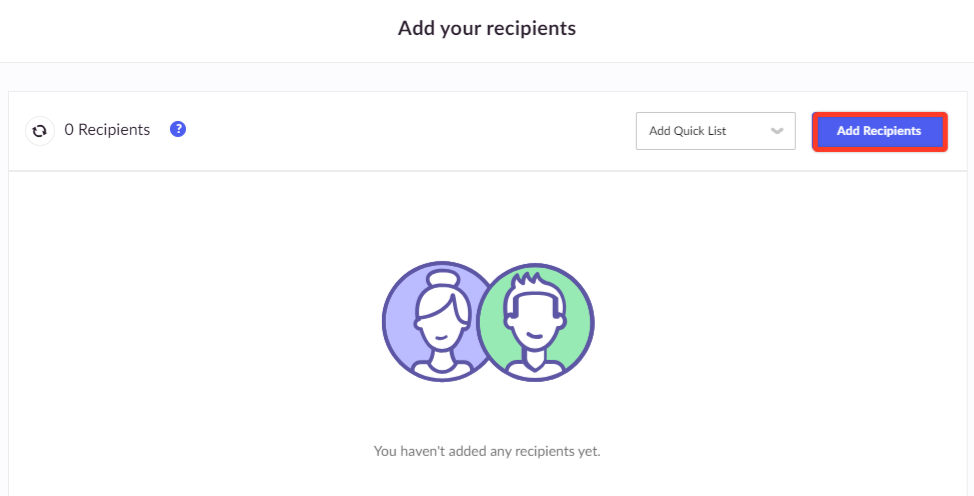This screenshot has width=974, height=496.
Task: Open the Add Quick List dropdown
Action: (x=716, y=131)
